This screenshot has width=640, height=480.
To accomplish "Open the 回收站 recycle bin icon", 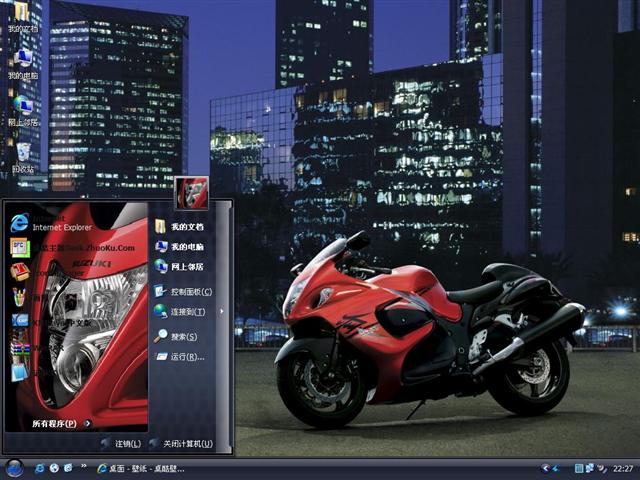I will pos(23,154).
